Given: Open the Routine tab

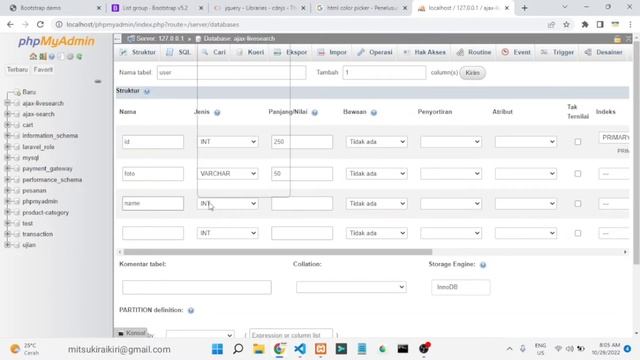Looking at the screenshot, I should pos(474,52).
